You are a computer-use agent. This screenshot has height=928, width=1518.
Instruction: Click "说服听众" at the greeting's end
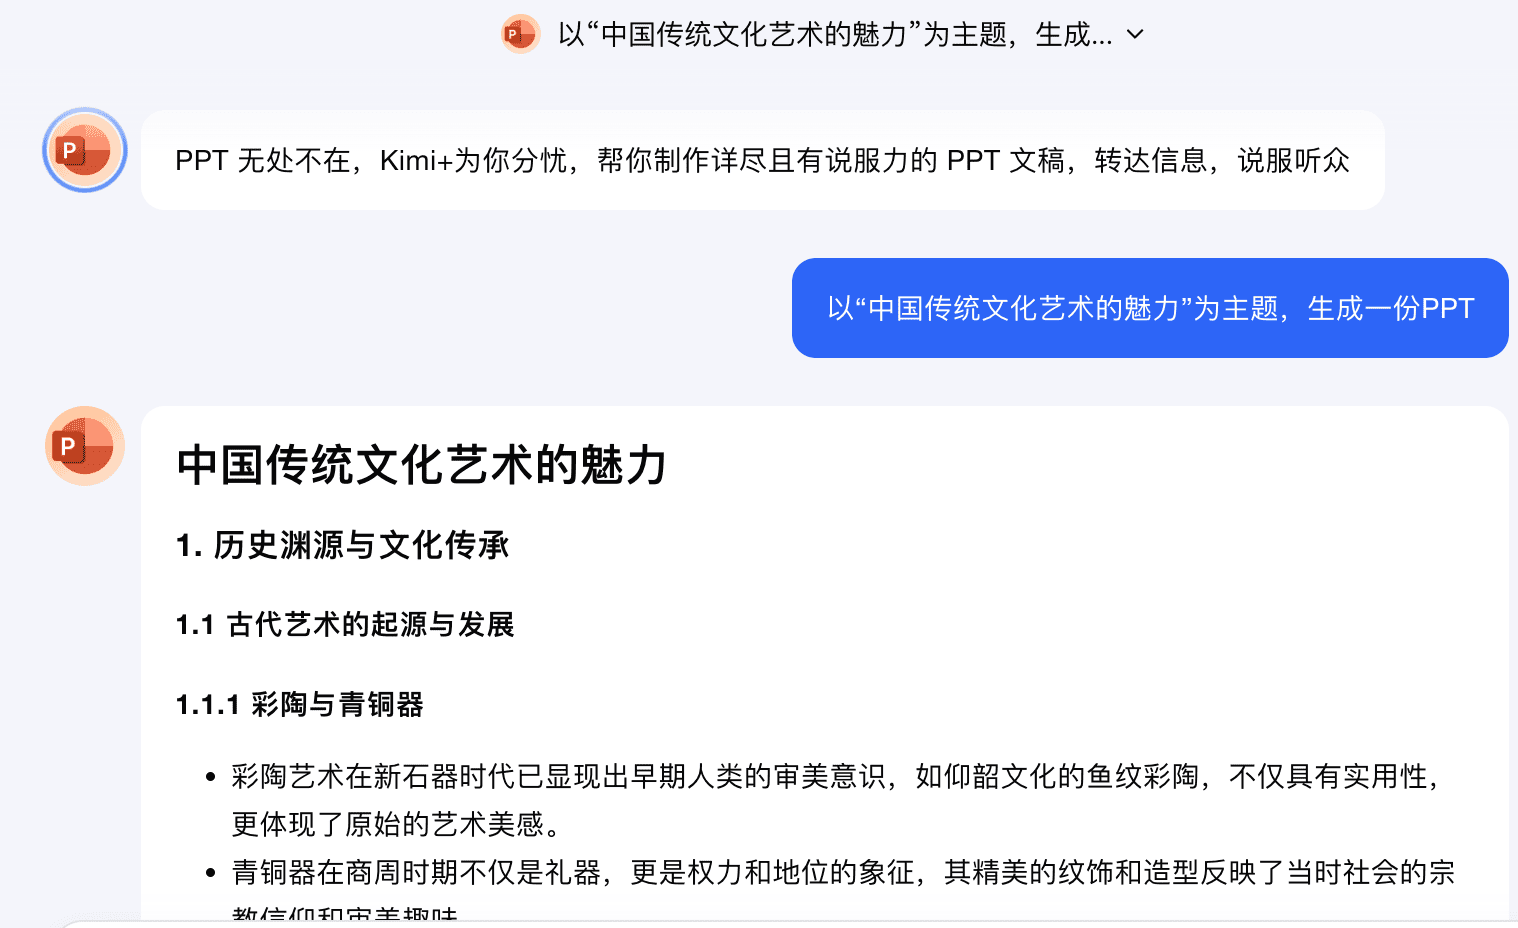(x=1294, y=160)
